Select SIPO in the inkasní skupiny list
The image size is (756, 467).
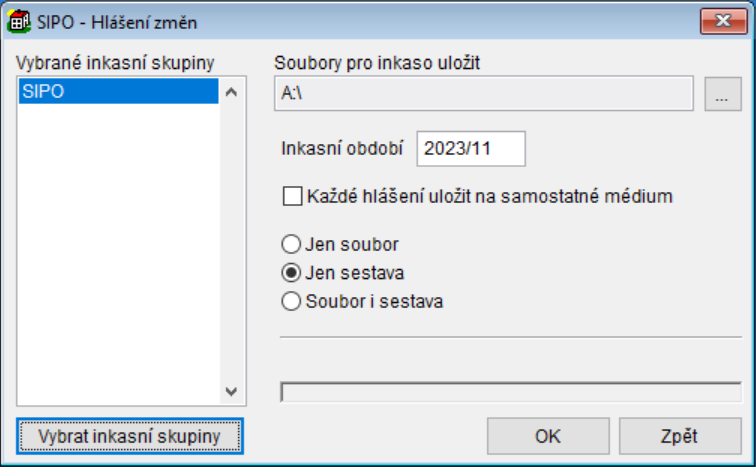click(x=116, y=91)
